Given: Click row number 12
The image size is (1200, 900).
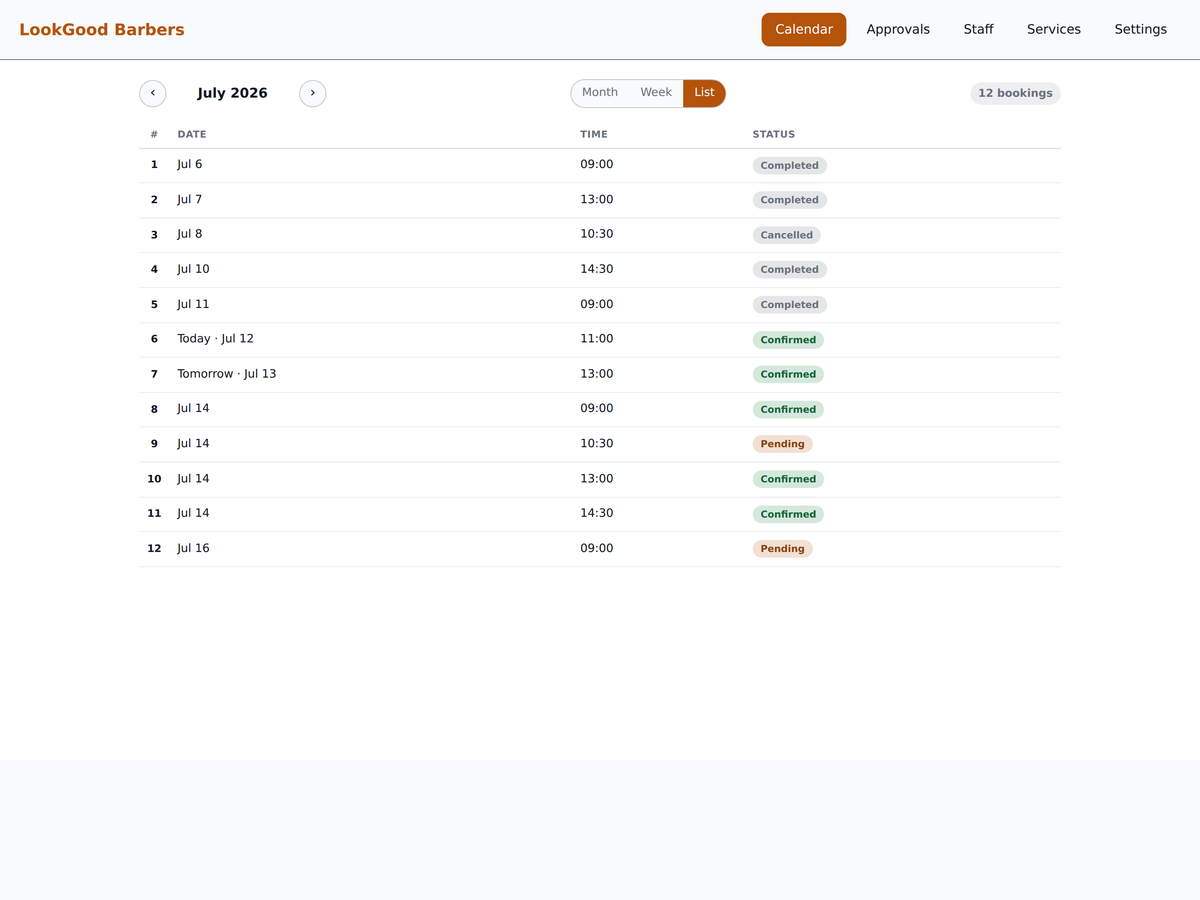Looking at the screenshot, I should pyautogui.click(x=154, y=548).
